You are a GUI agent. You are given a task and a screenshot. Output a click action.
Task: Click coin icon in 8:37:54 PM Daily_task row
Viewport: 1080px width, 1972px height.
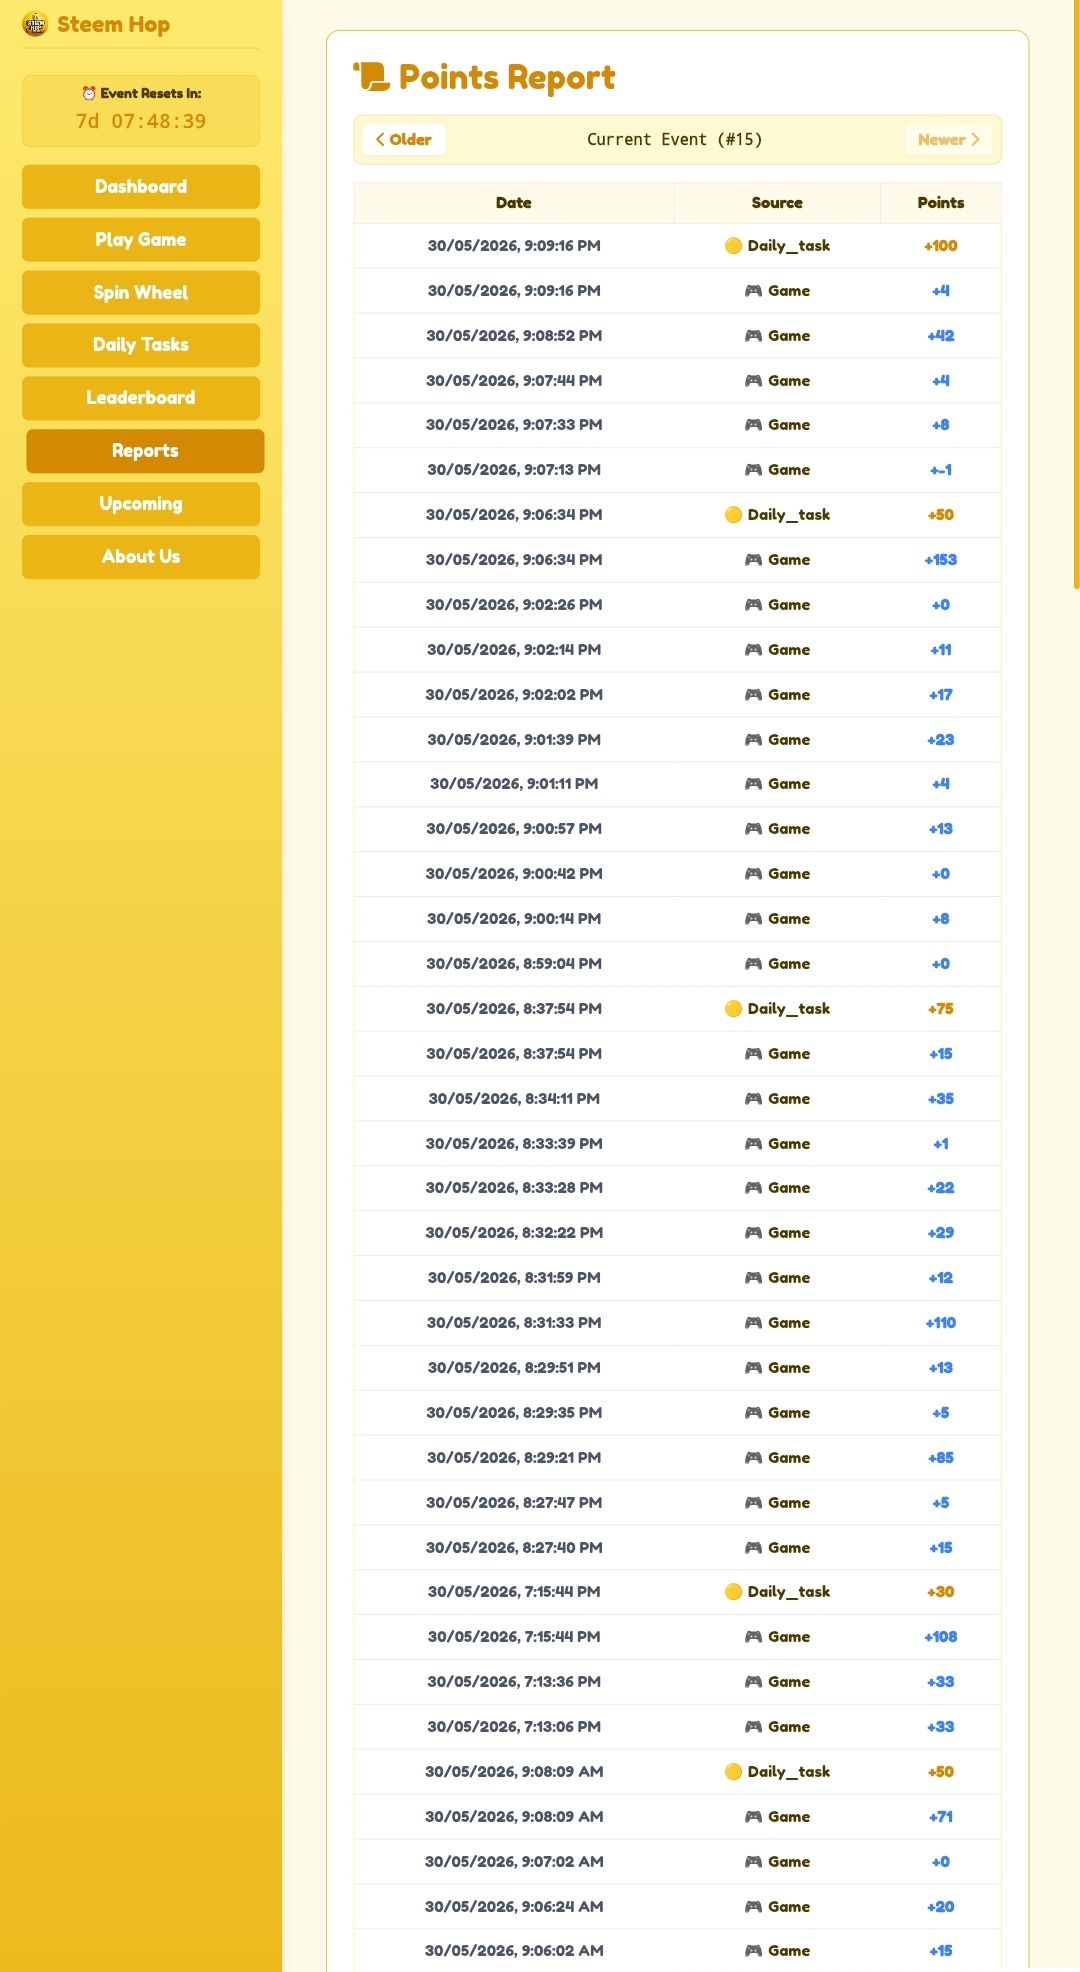pyautogui.click(x=733, y=1009)
